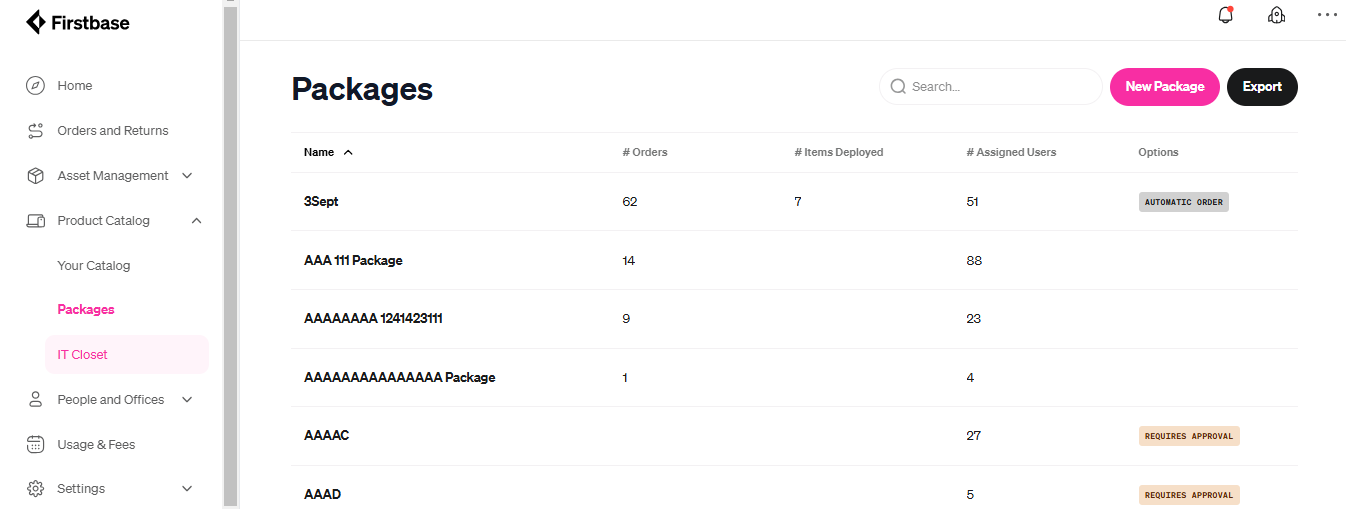The width and height of the screenshot is (1346, 509).
Task: Click the Asset Management box icon
Action: click(36, 176)
